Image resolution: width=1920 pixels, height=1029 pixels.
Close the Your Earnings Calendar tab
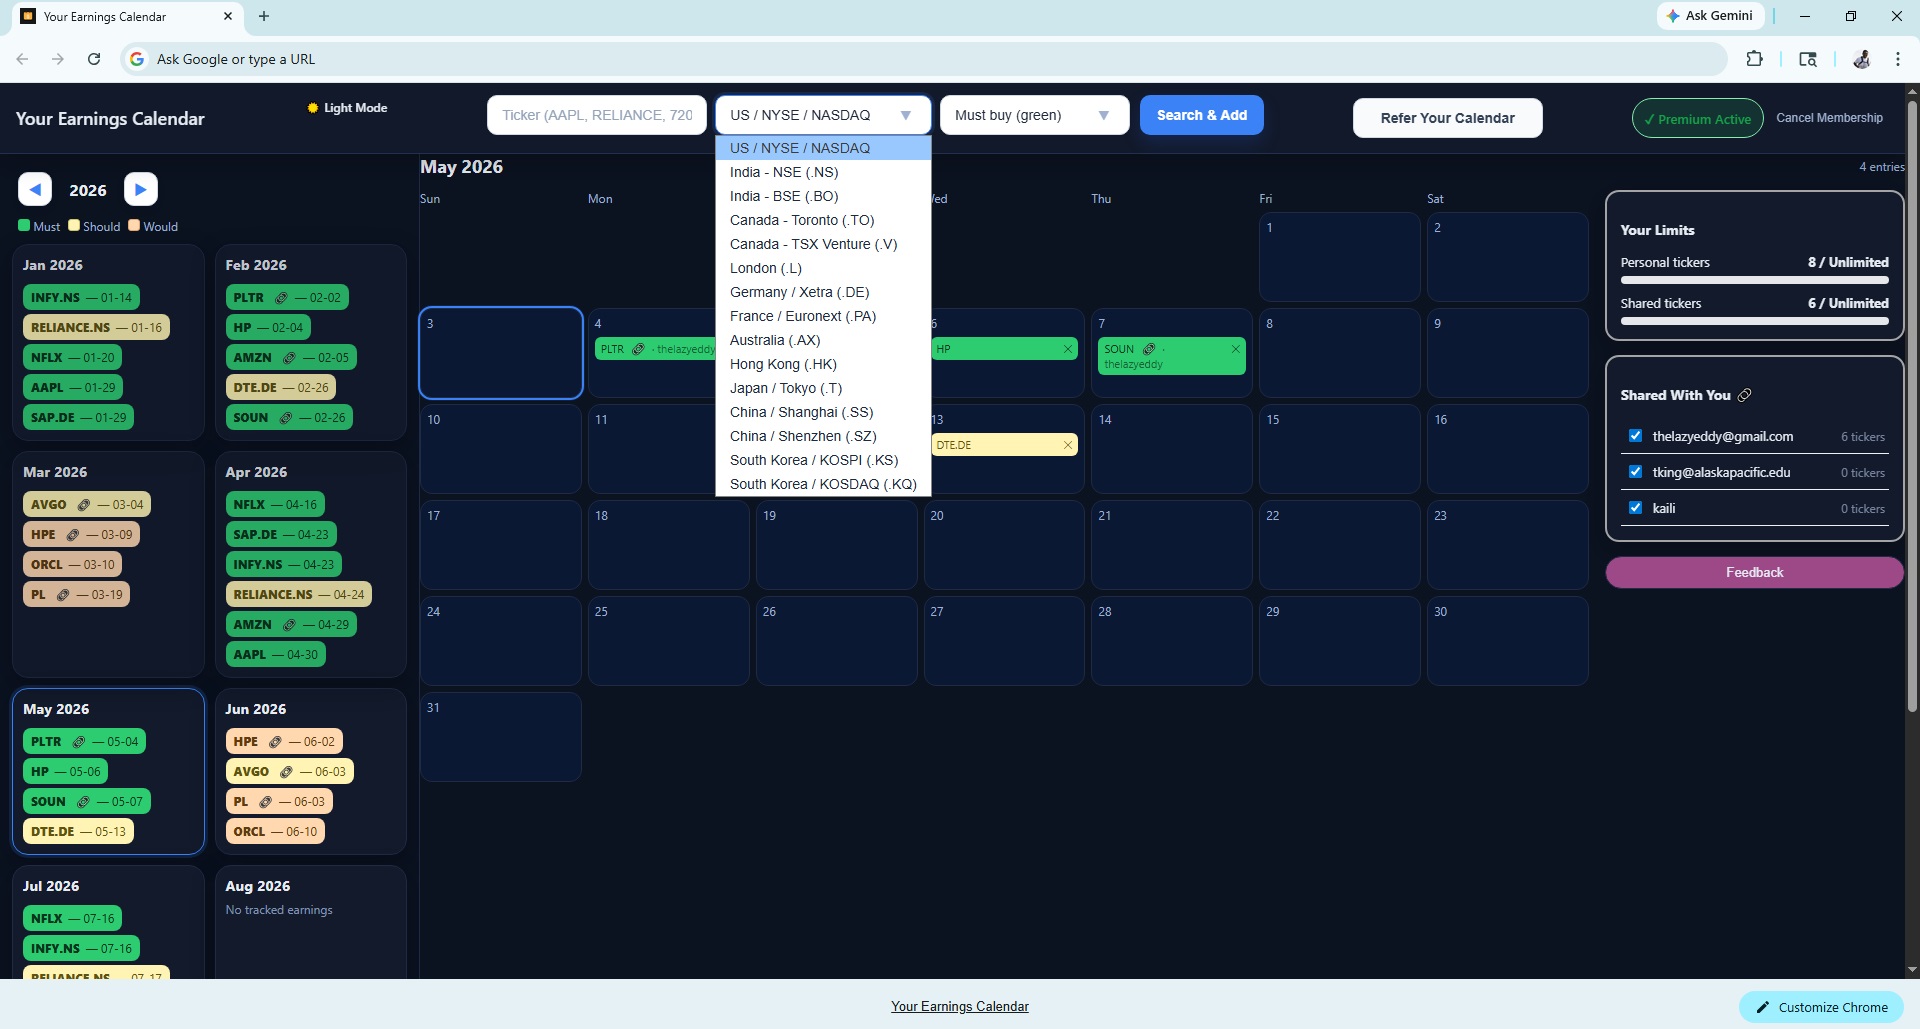coord(228,16)
